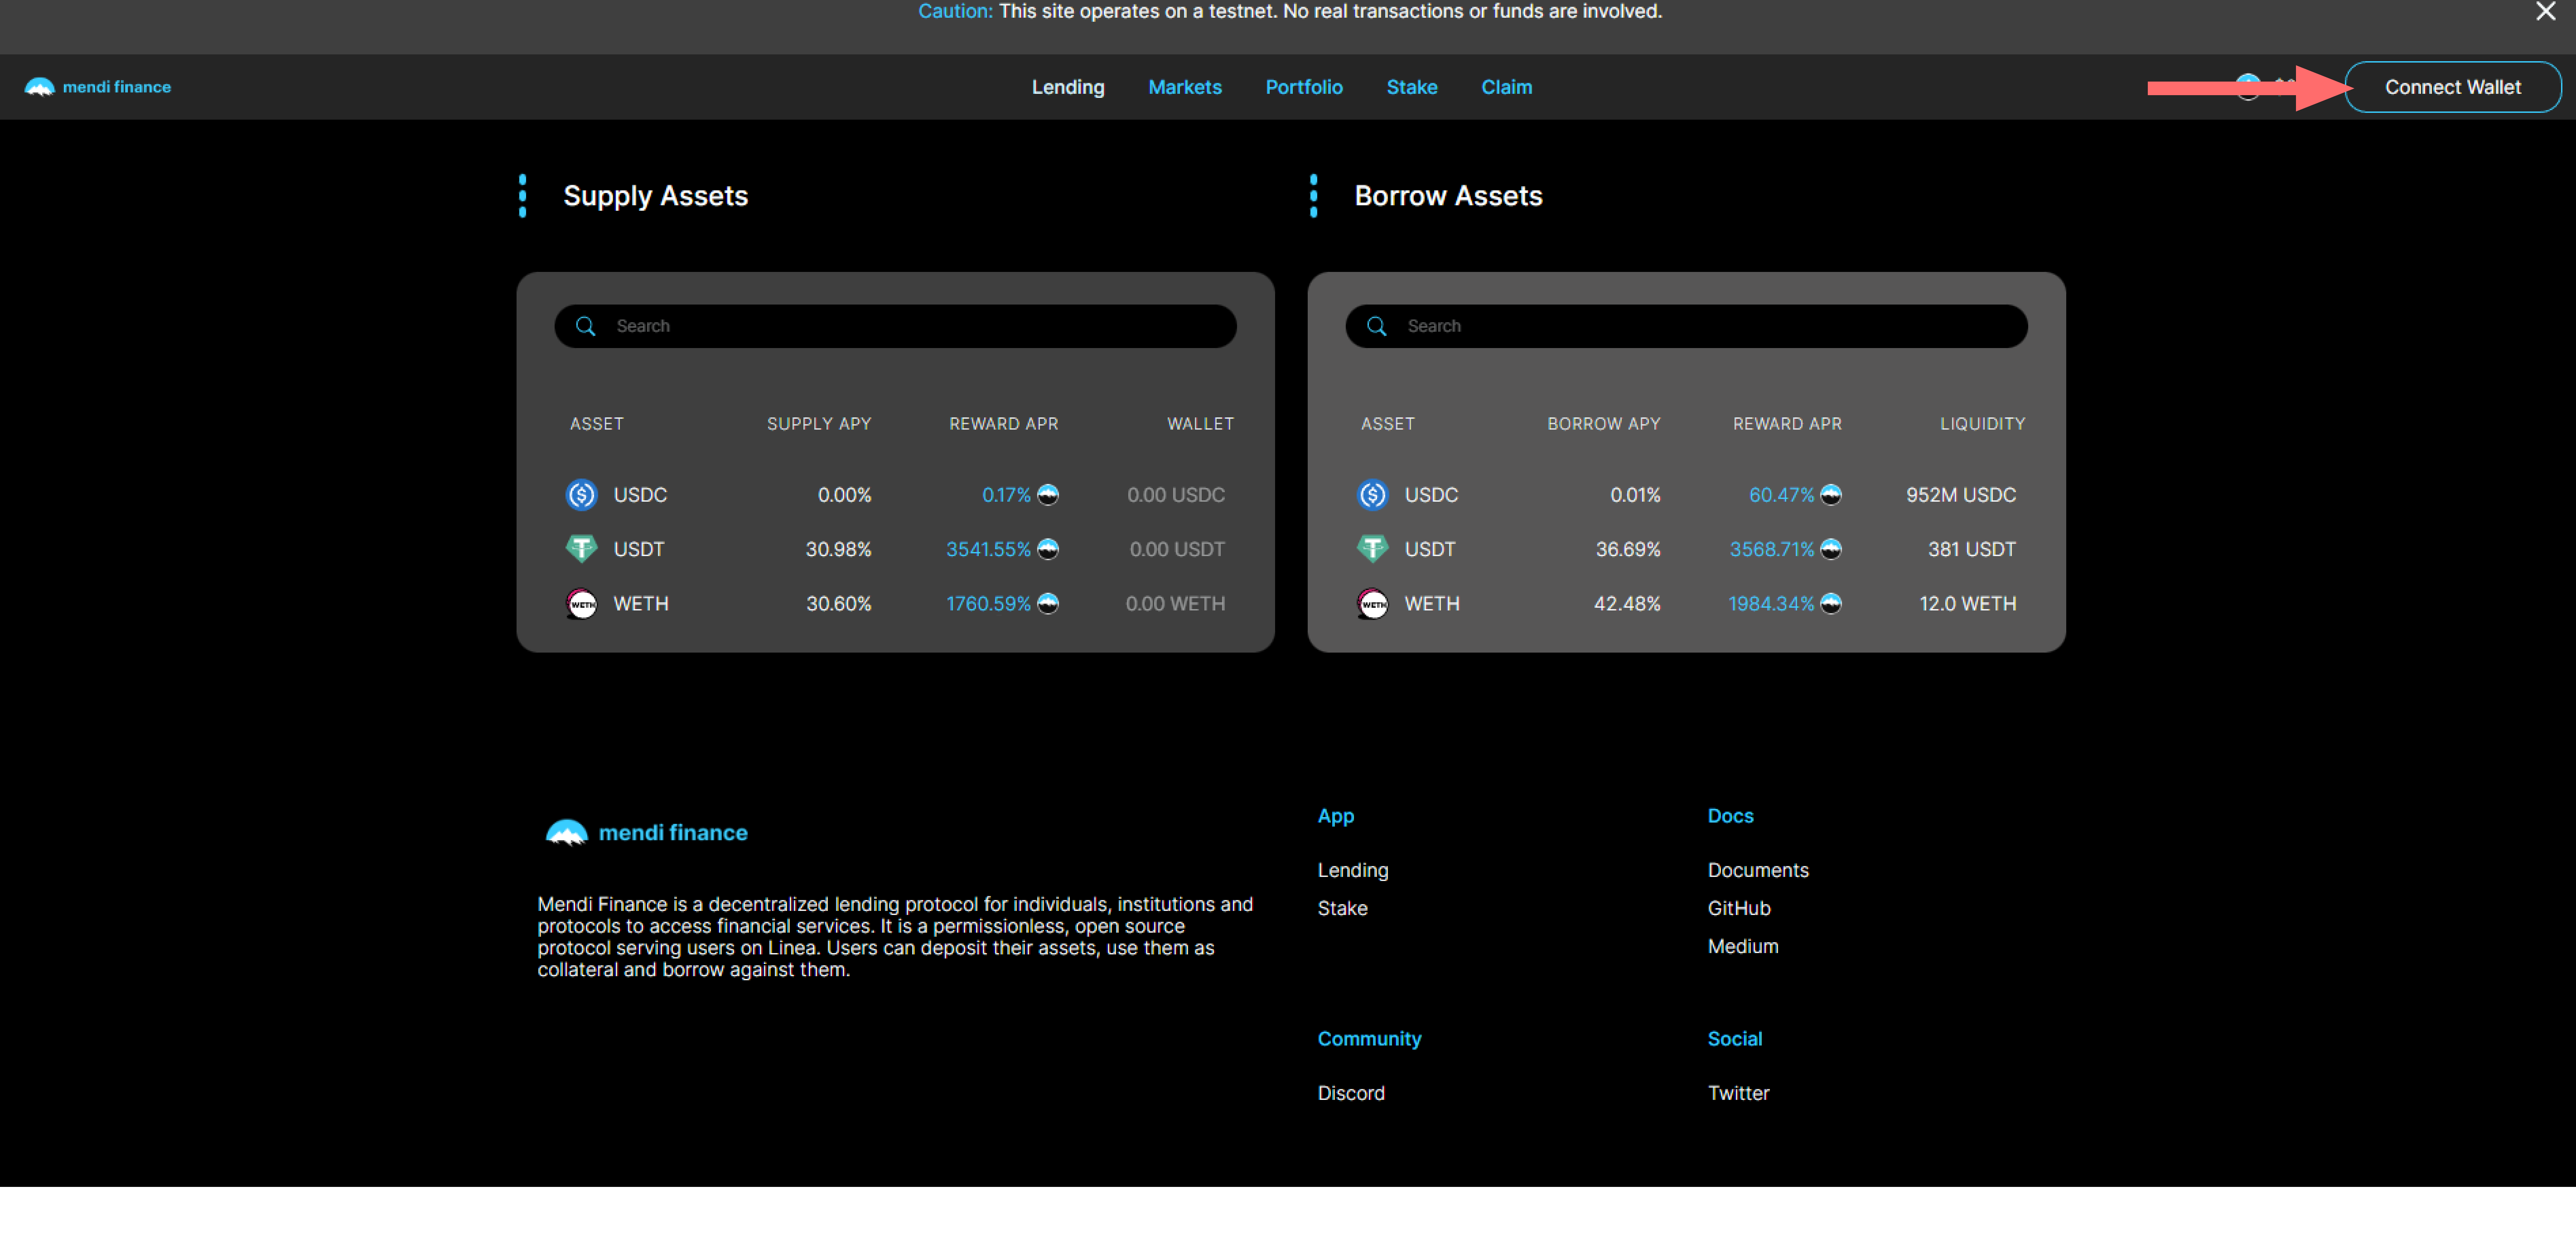The height and width of the screenshot is (1244, 2576).
Task: Click the 36.69% borrow APY value
Action: click(x=1628, y=549)
